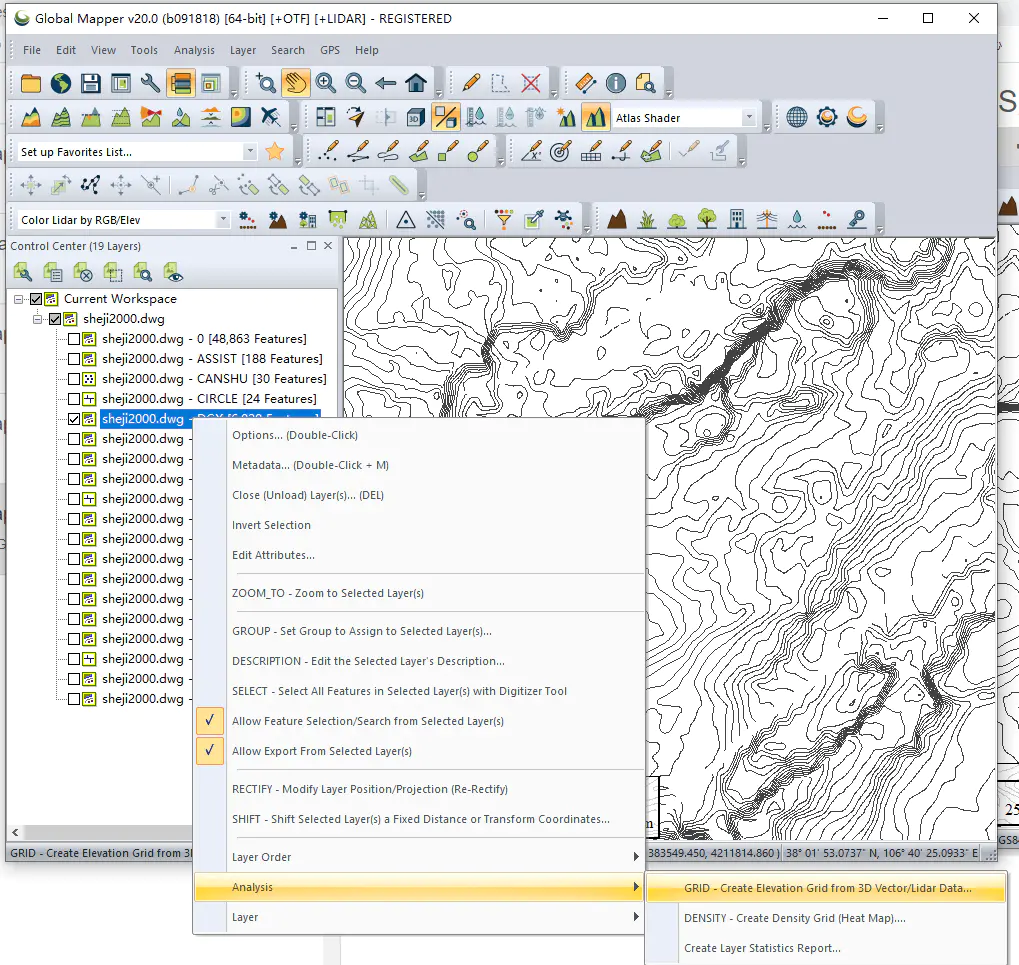1019x965 pixels.
Task: Select DENSITY - Create Density Grid entry
Action: [794, 918]
